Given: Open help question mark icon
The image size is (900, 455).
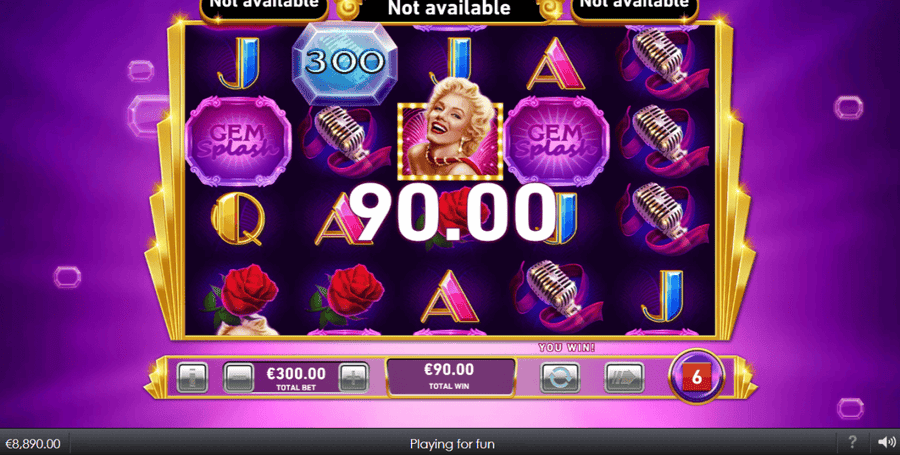Looking at the screenshot, I should (852, 442).
